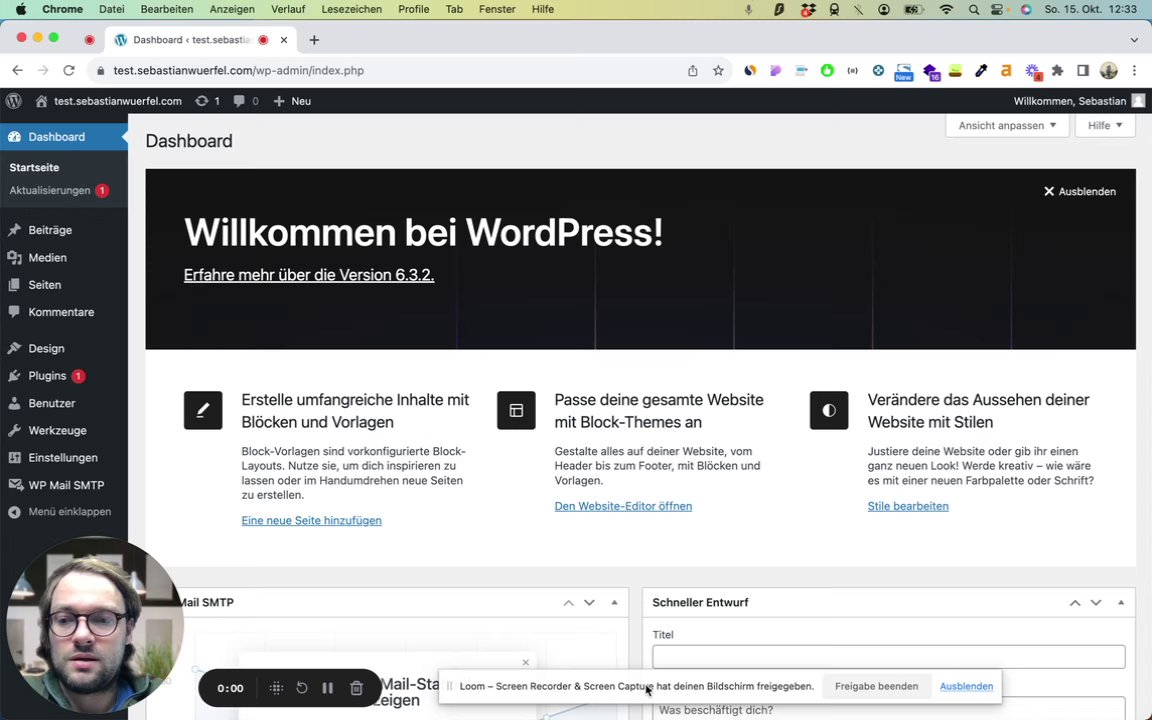Screen dimensions: 1152x720
Task: Dismiss welcome panel with Ausblenden
Action: 1080,192
